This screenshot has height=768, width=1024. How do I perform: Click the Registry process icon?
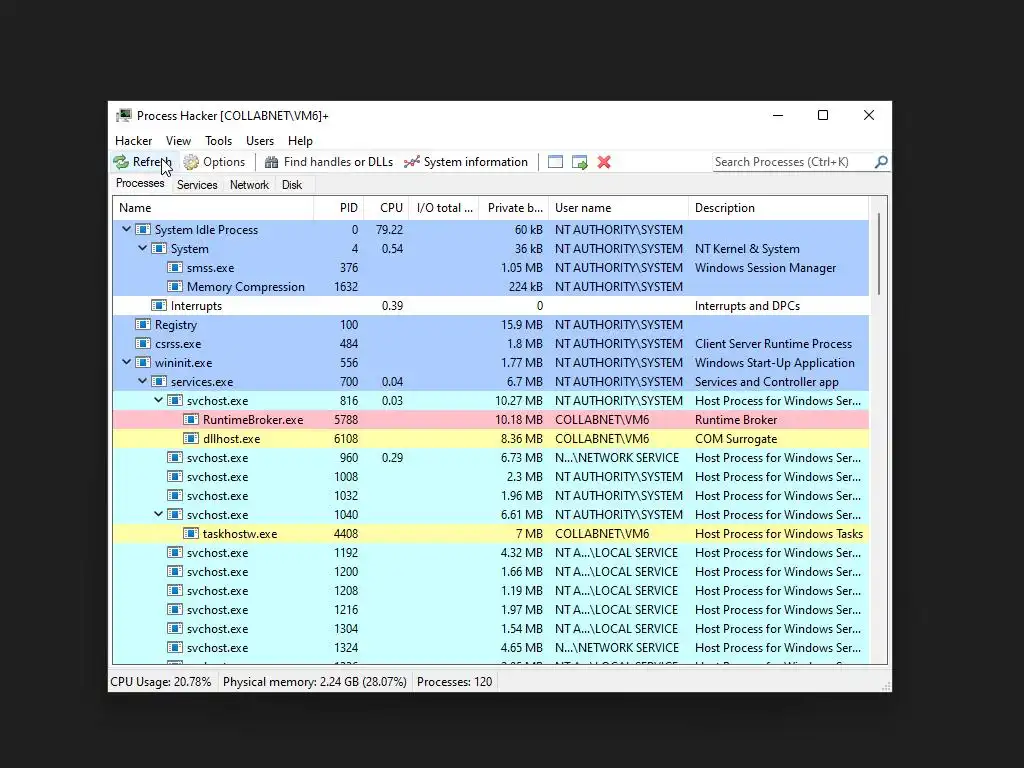pos(142,325)
